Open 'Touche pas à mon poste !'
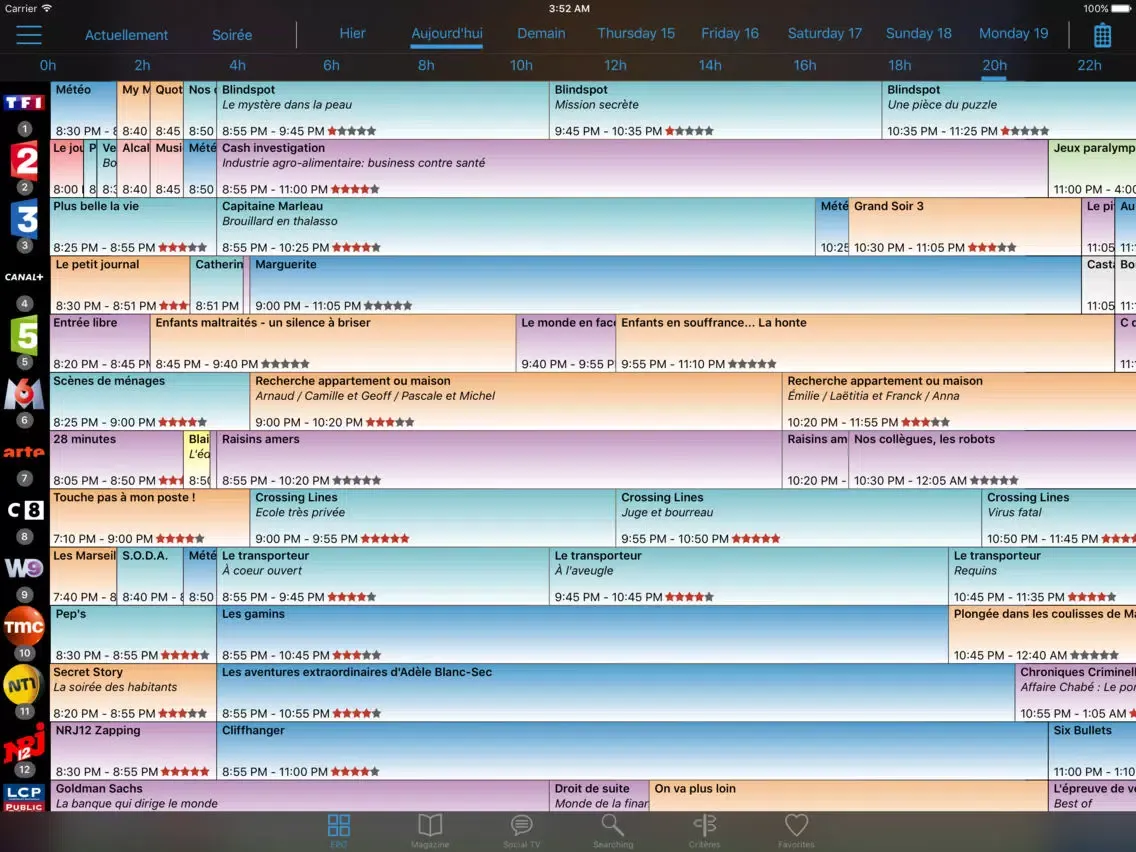The width and height of the screenshot is (1136, 852). 150,517
